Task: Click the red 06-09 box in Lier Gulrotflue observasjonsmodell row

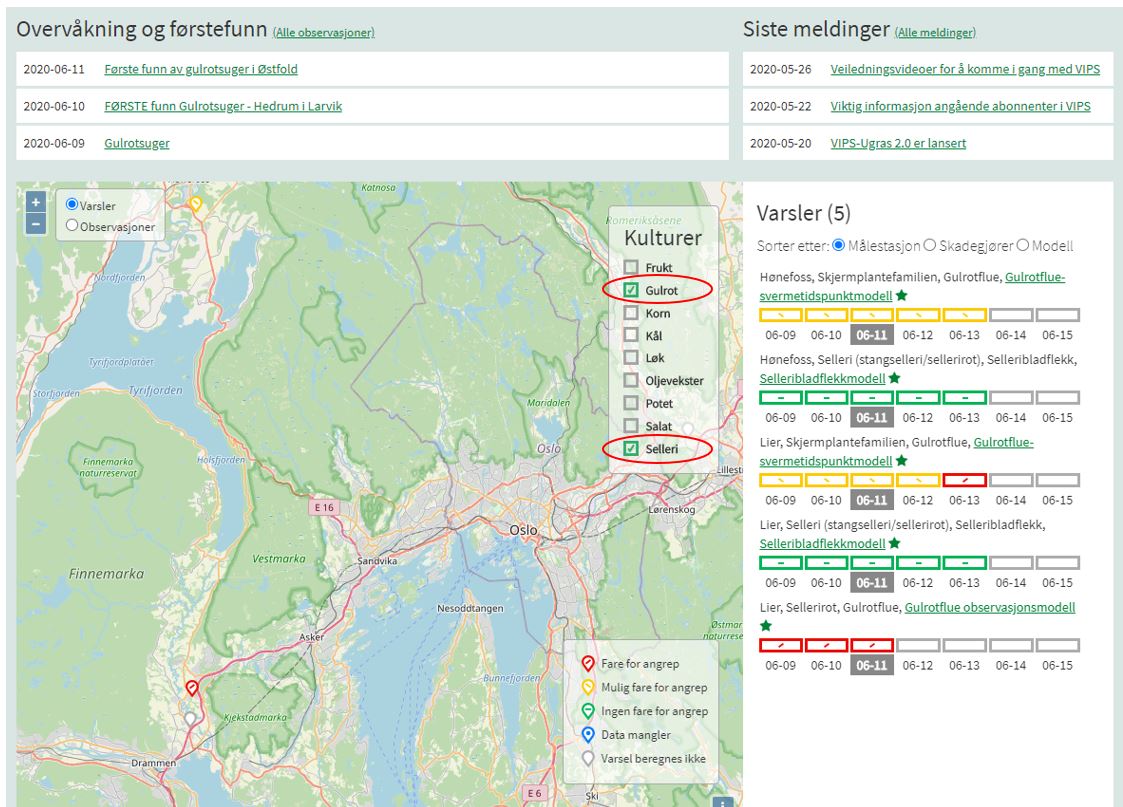Action: 781,645
